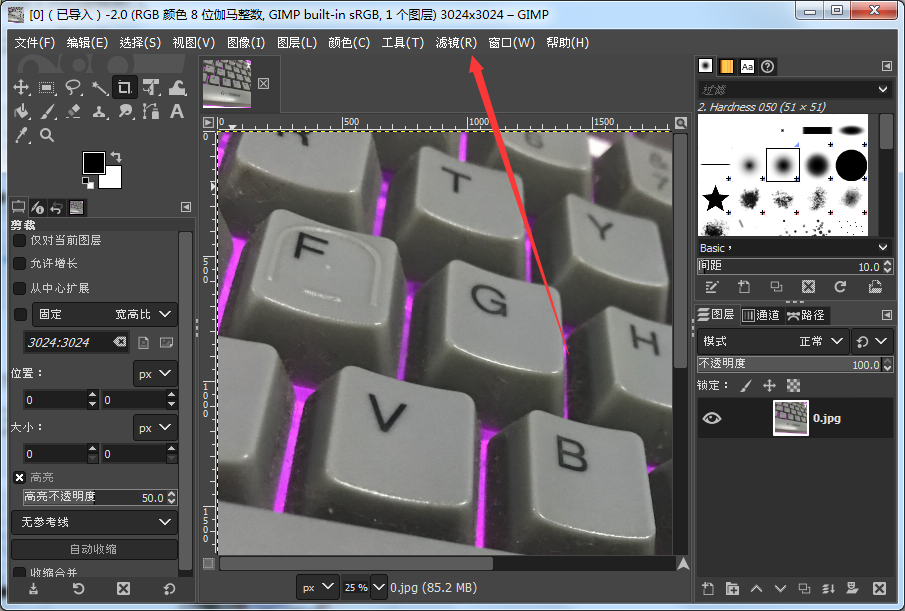
Task: Open the 无参考线 dropdown
Action: click(x=94, y=522)
